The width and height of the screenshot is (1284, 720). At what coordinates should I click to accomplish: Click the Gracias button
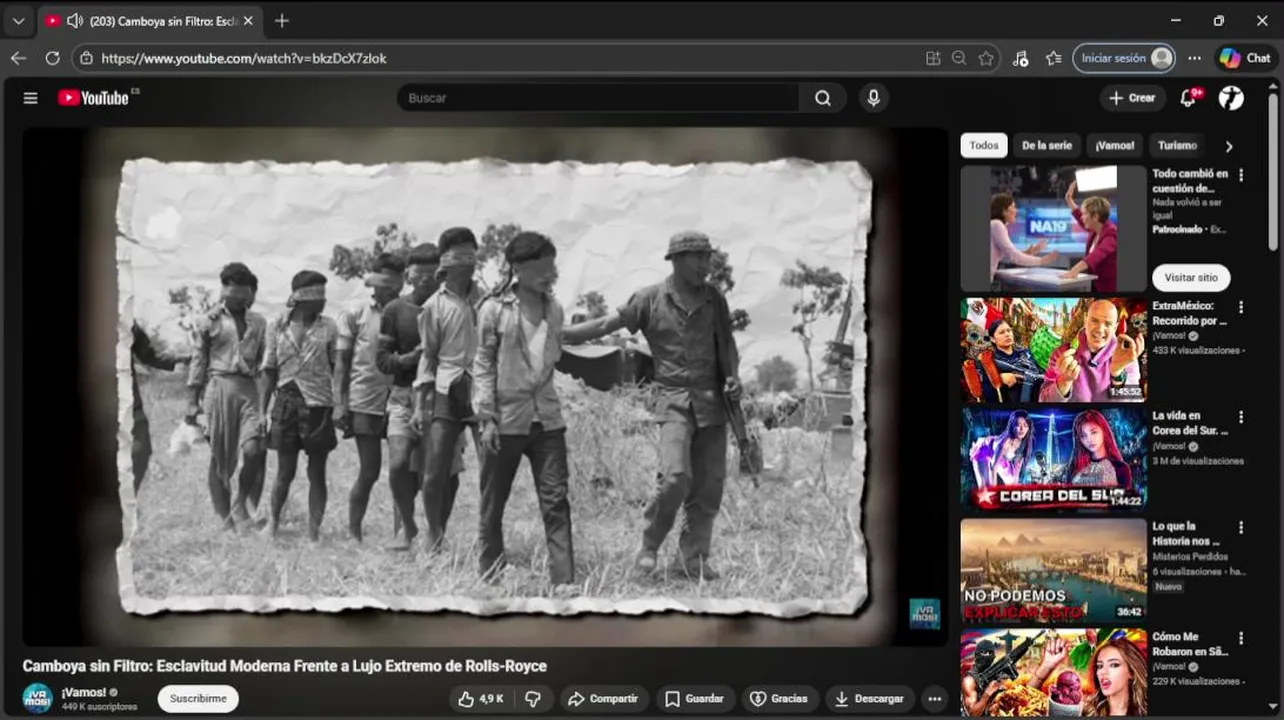[x=779, y=699]
